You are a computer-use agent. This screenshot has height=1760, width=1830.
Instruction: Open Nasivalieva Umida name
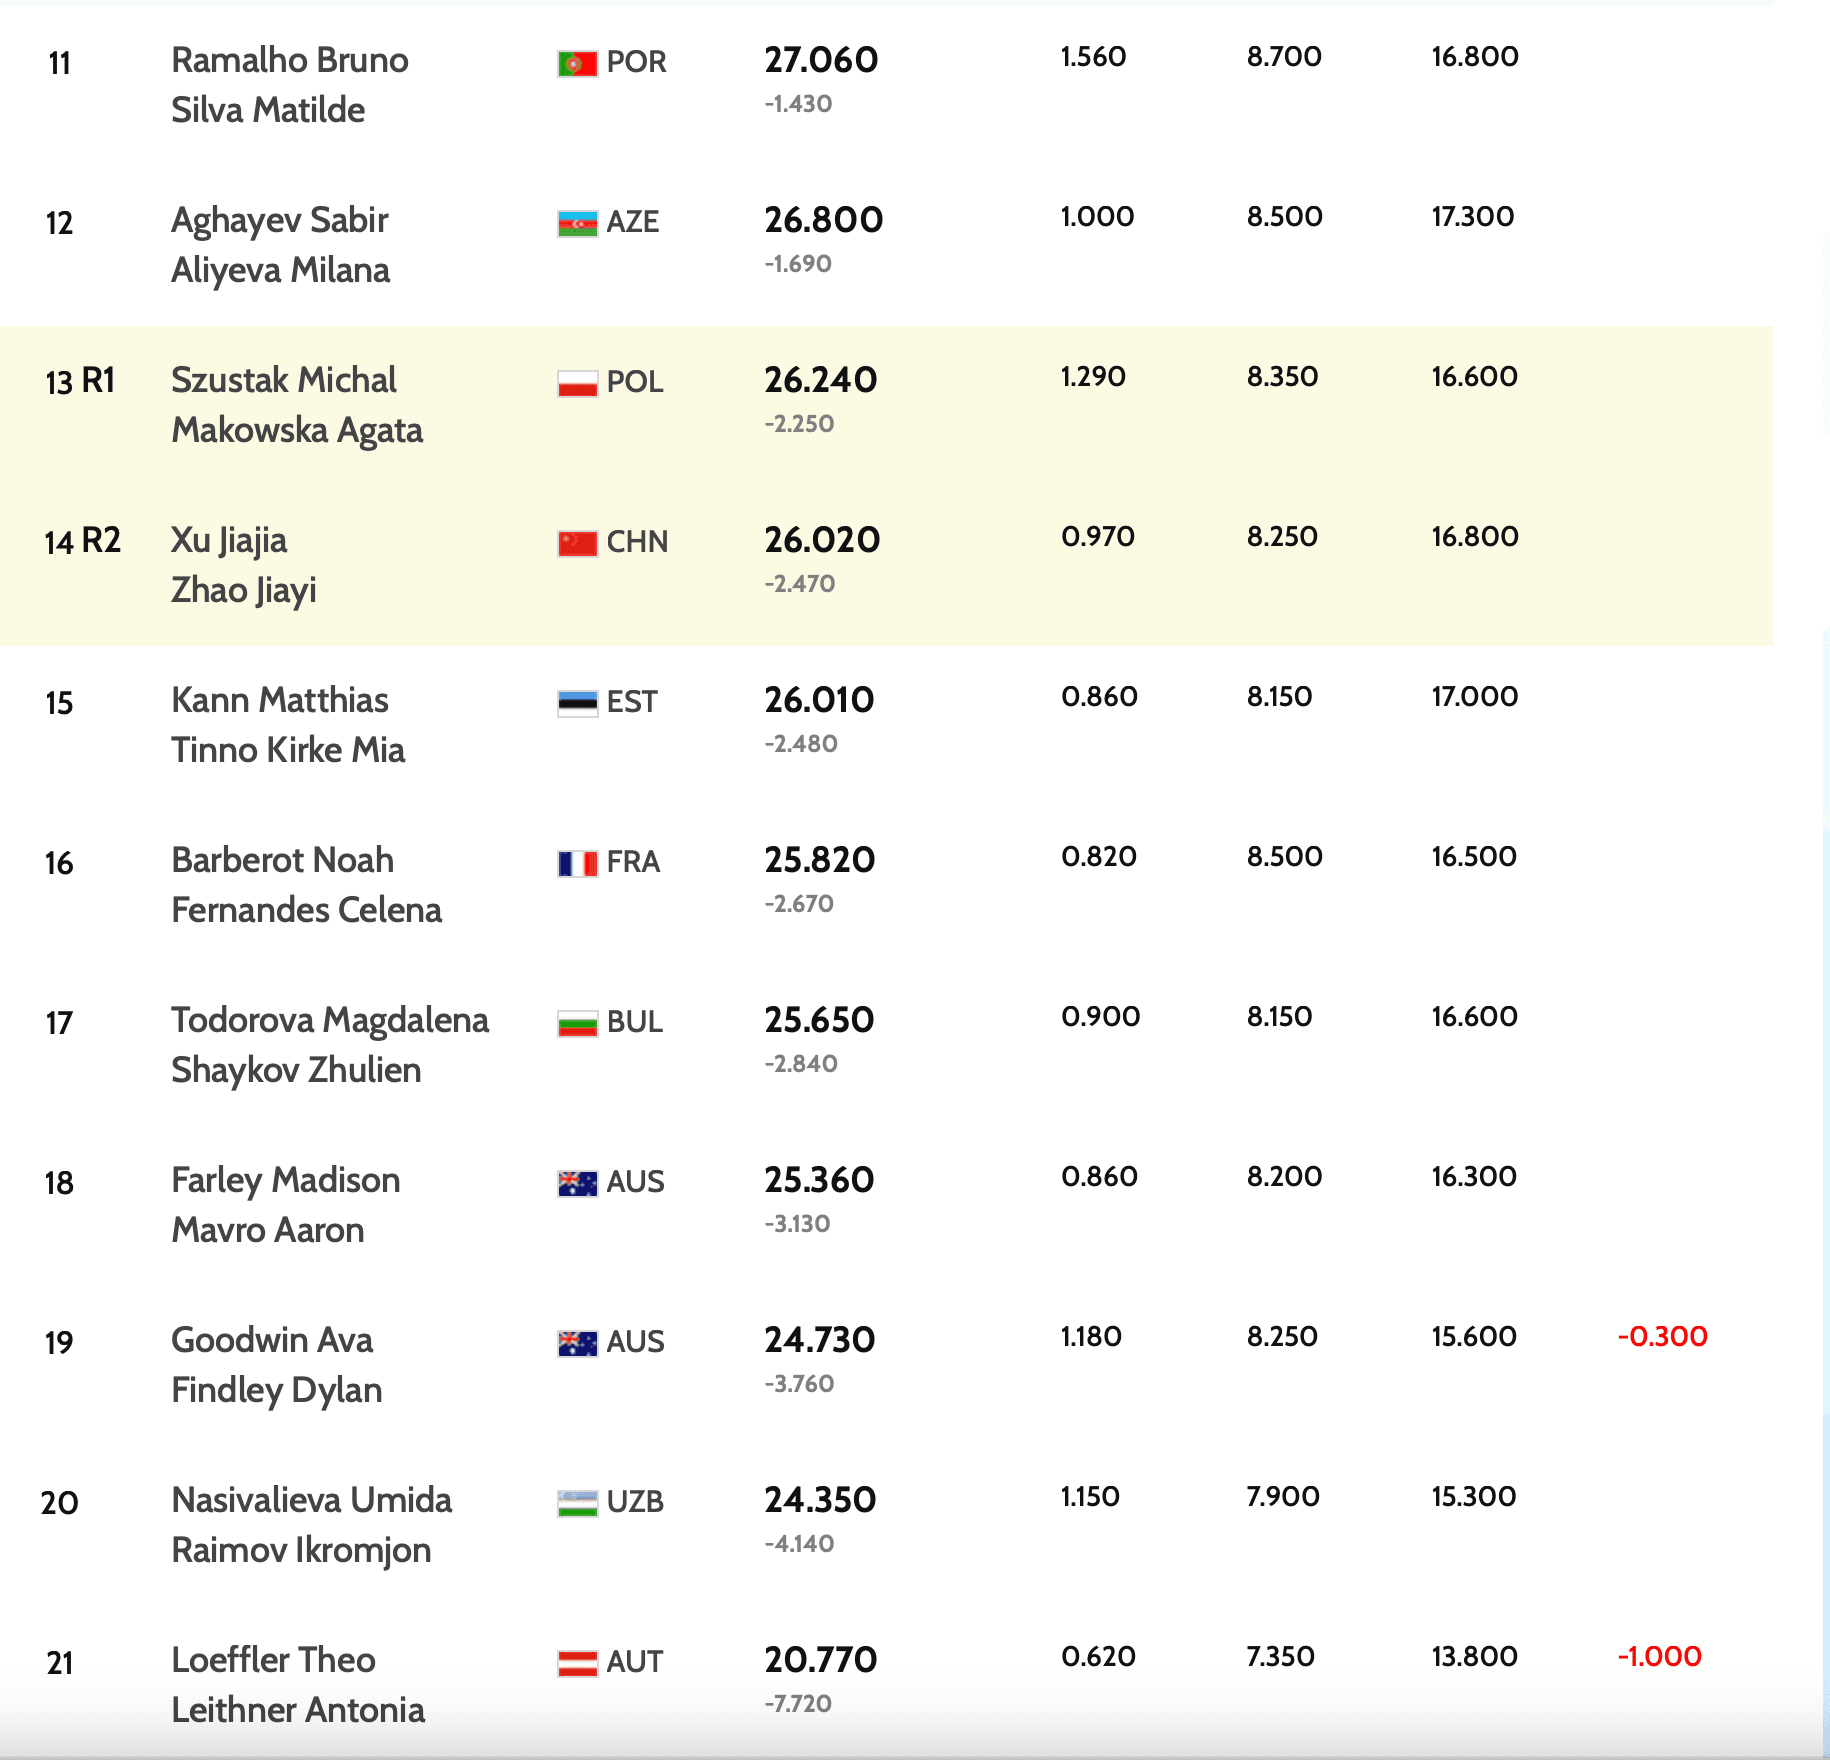[312, 1500]
